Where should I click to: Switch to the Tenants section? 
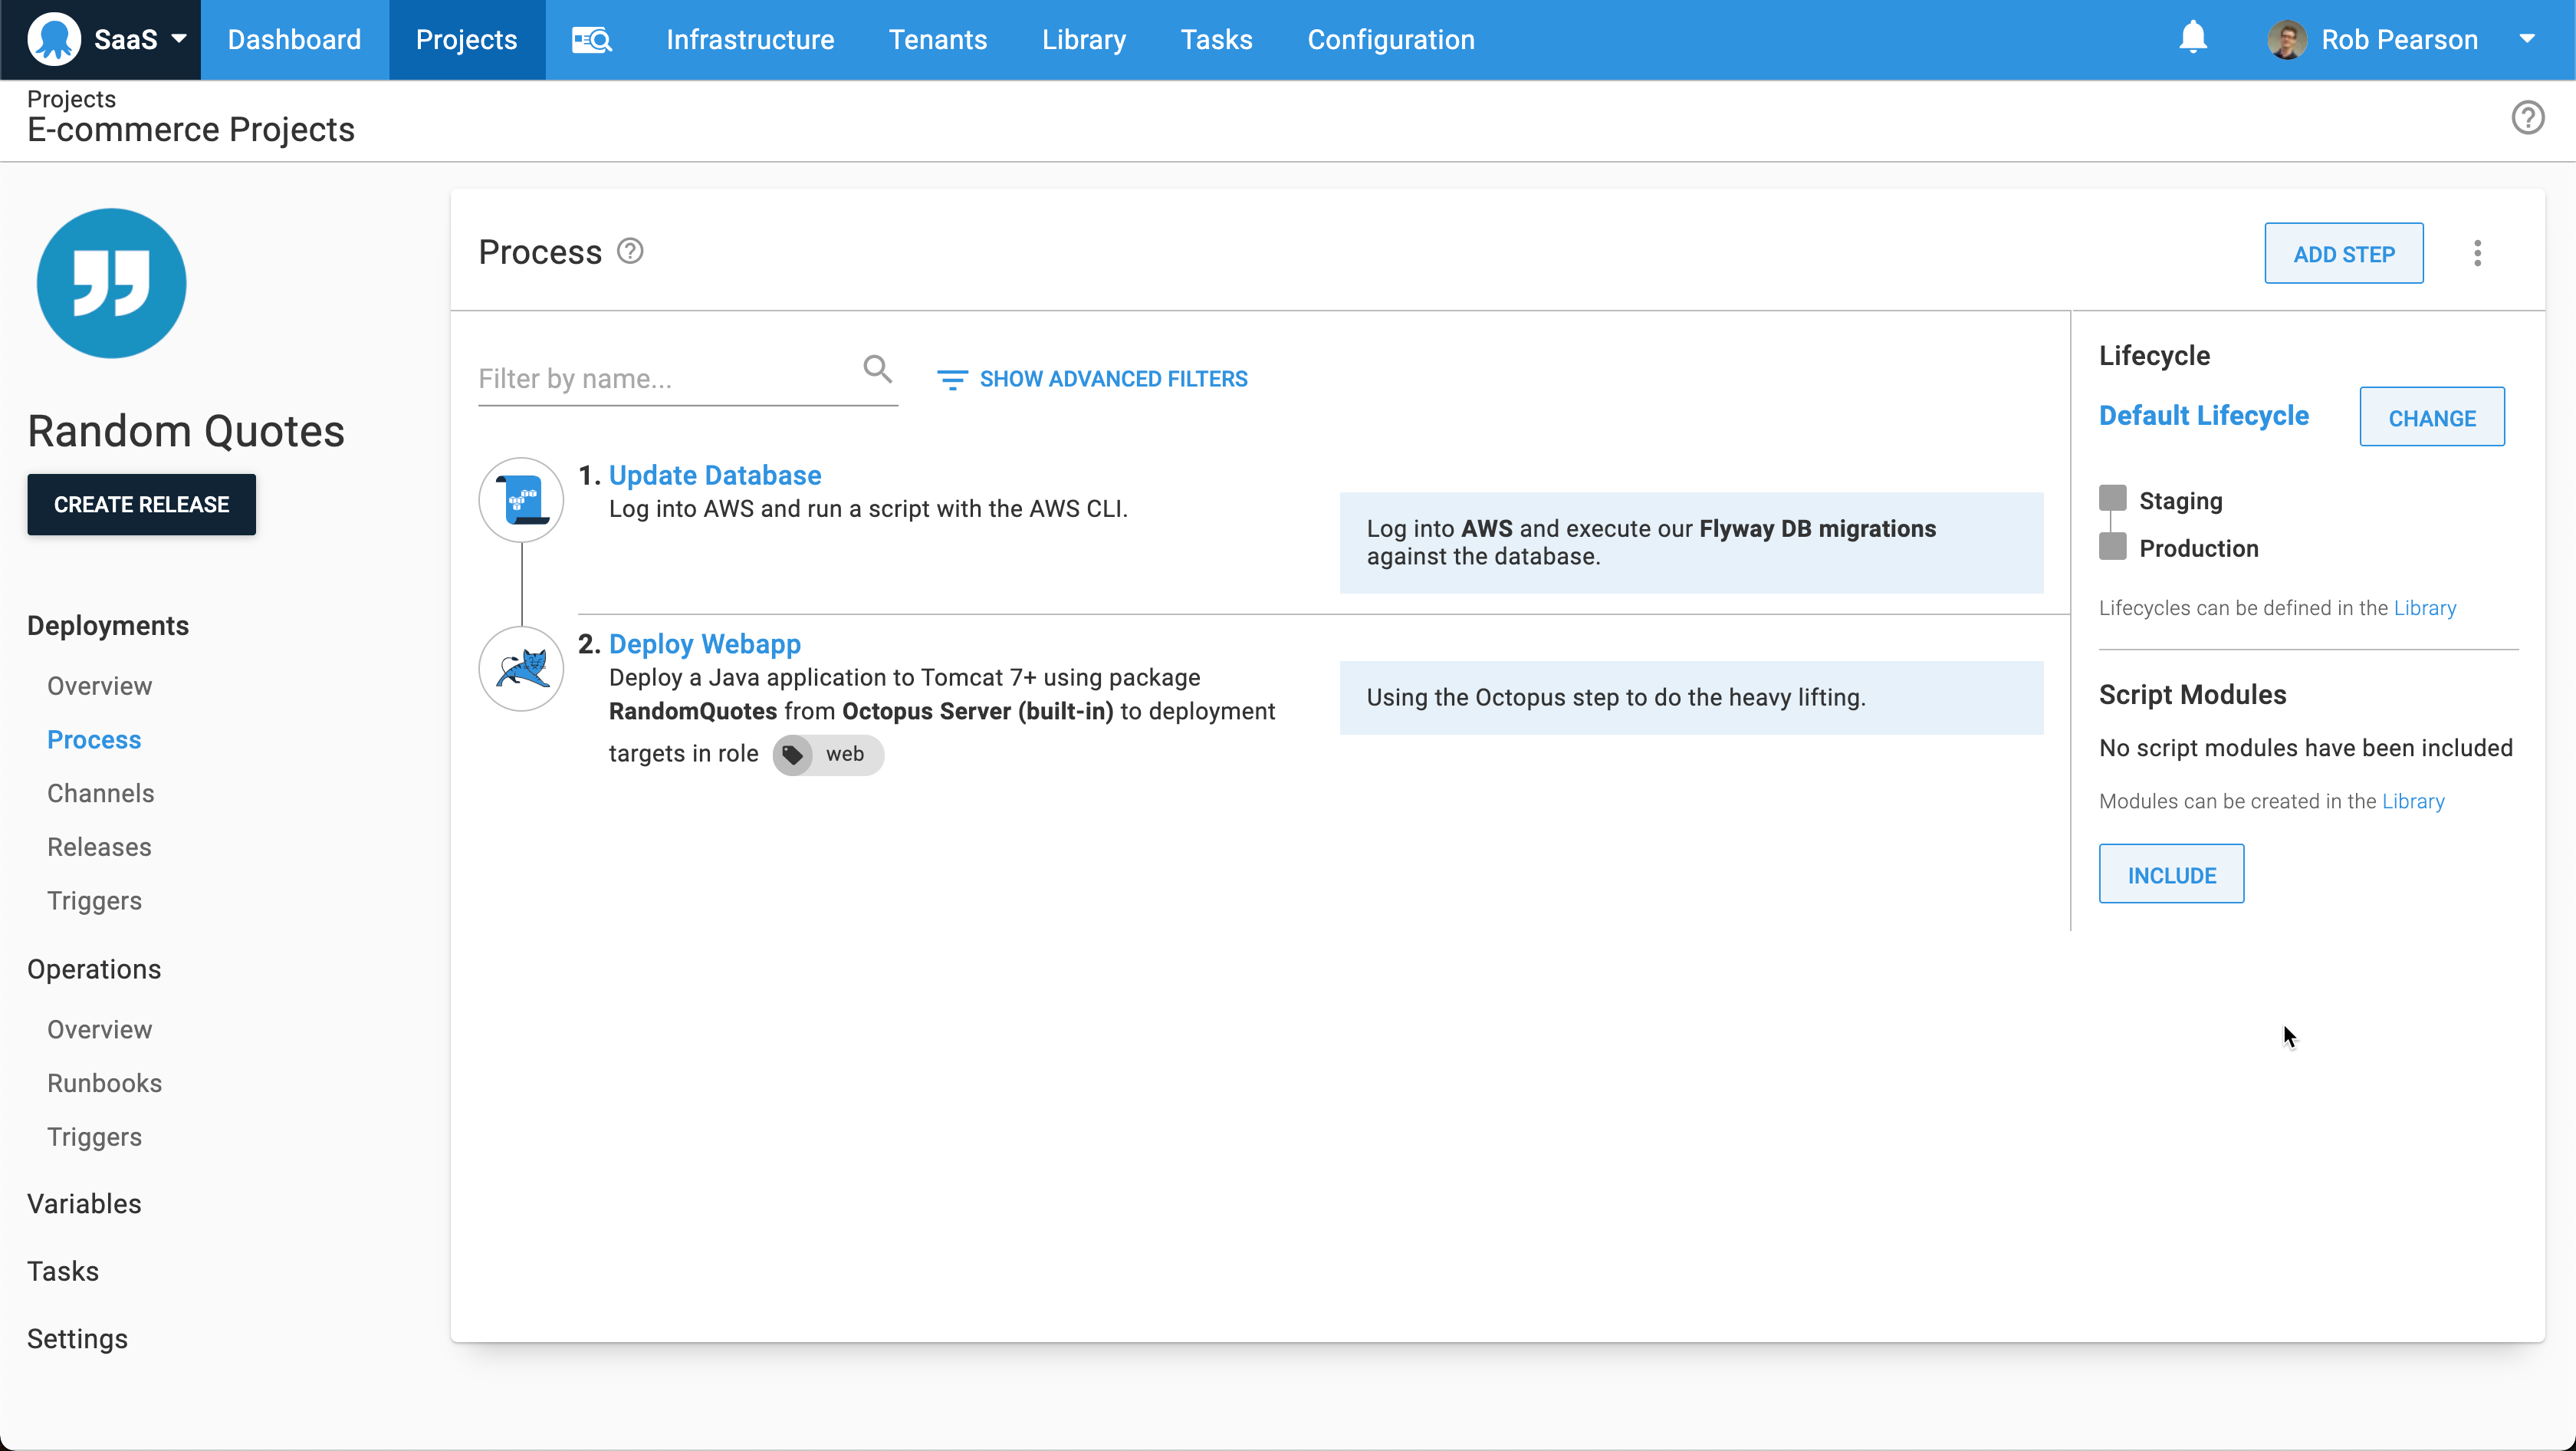click(x=937, y=39)
